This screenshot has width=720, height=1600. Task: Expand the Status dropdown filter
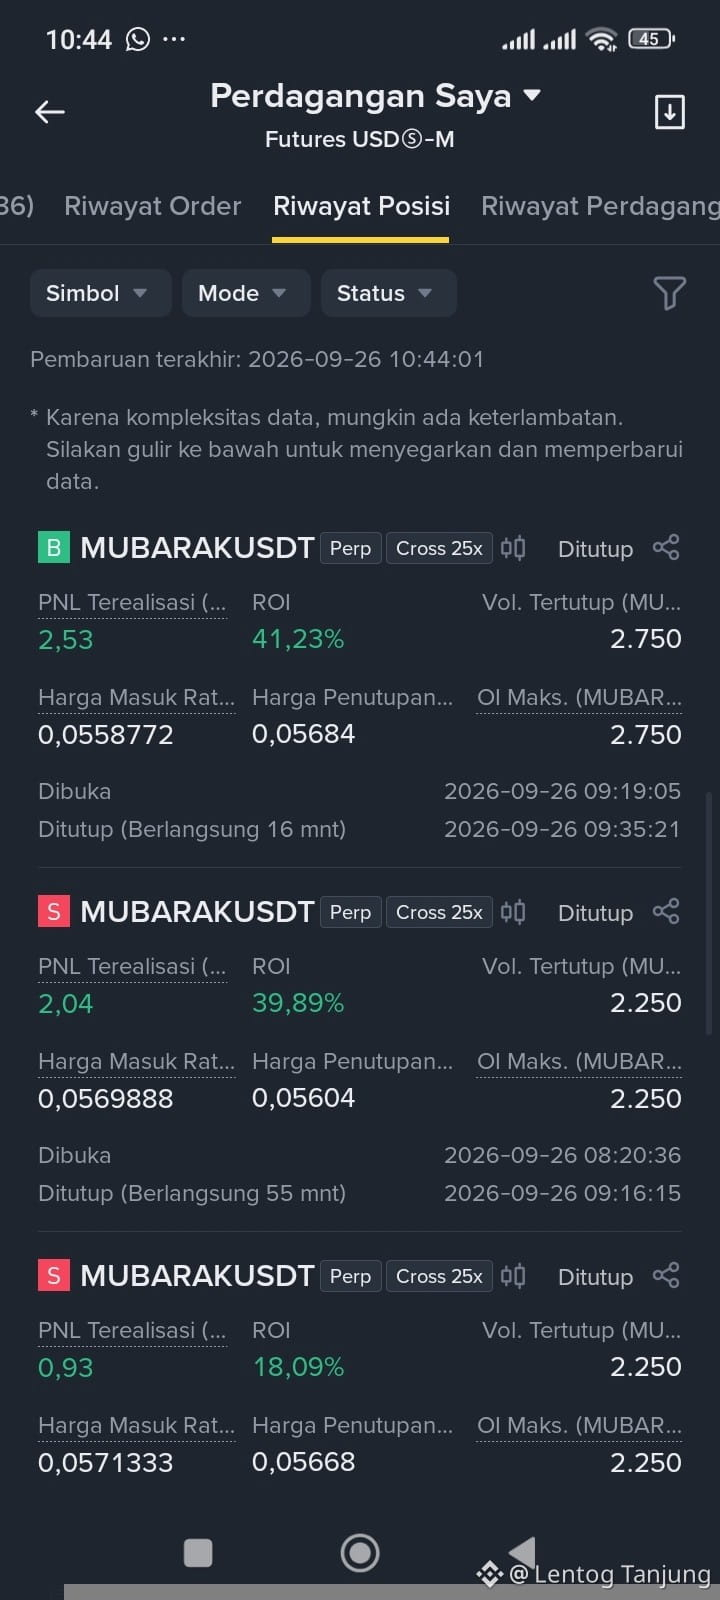(388, 293)
